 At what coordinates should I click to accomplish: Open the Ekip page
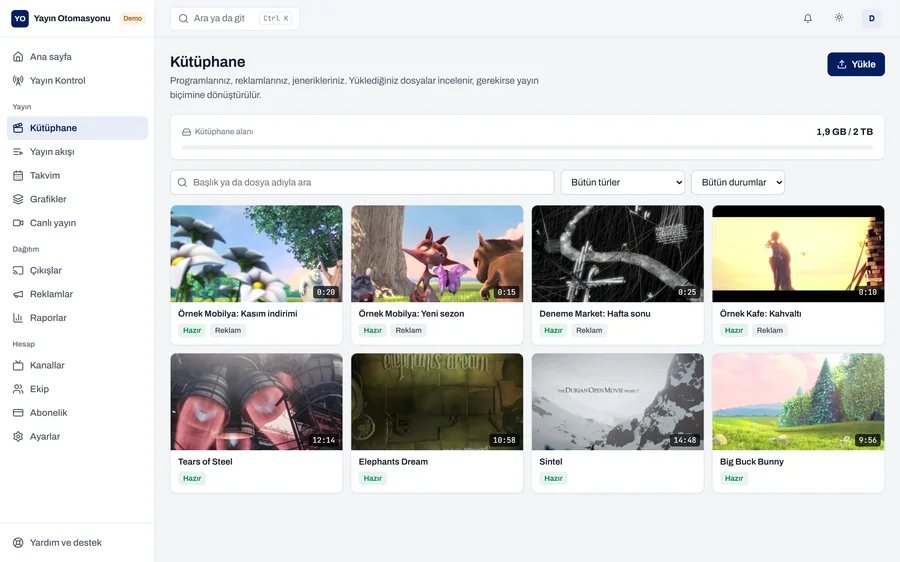click(77, 389)
